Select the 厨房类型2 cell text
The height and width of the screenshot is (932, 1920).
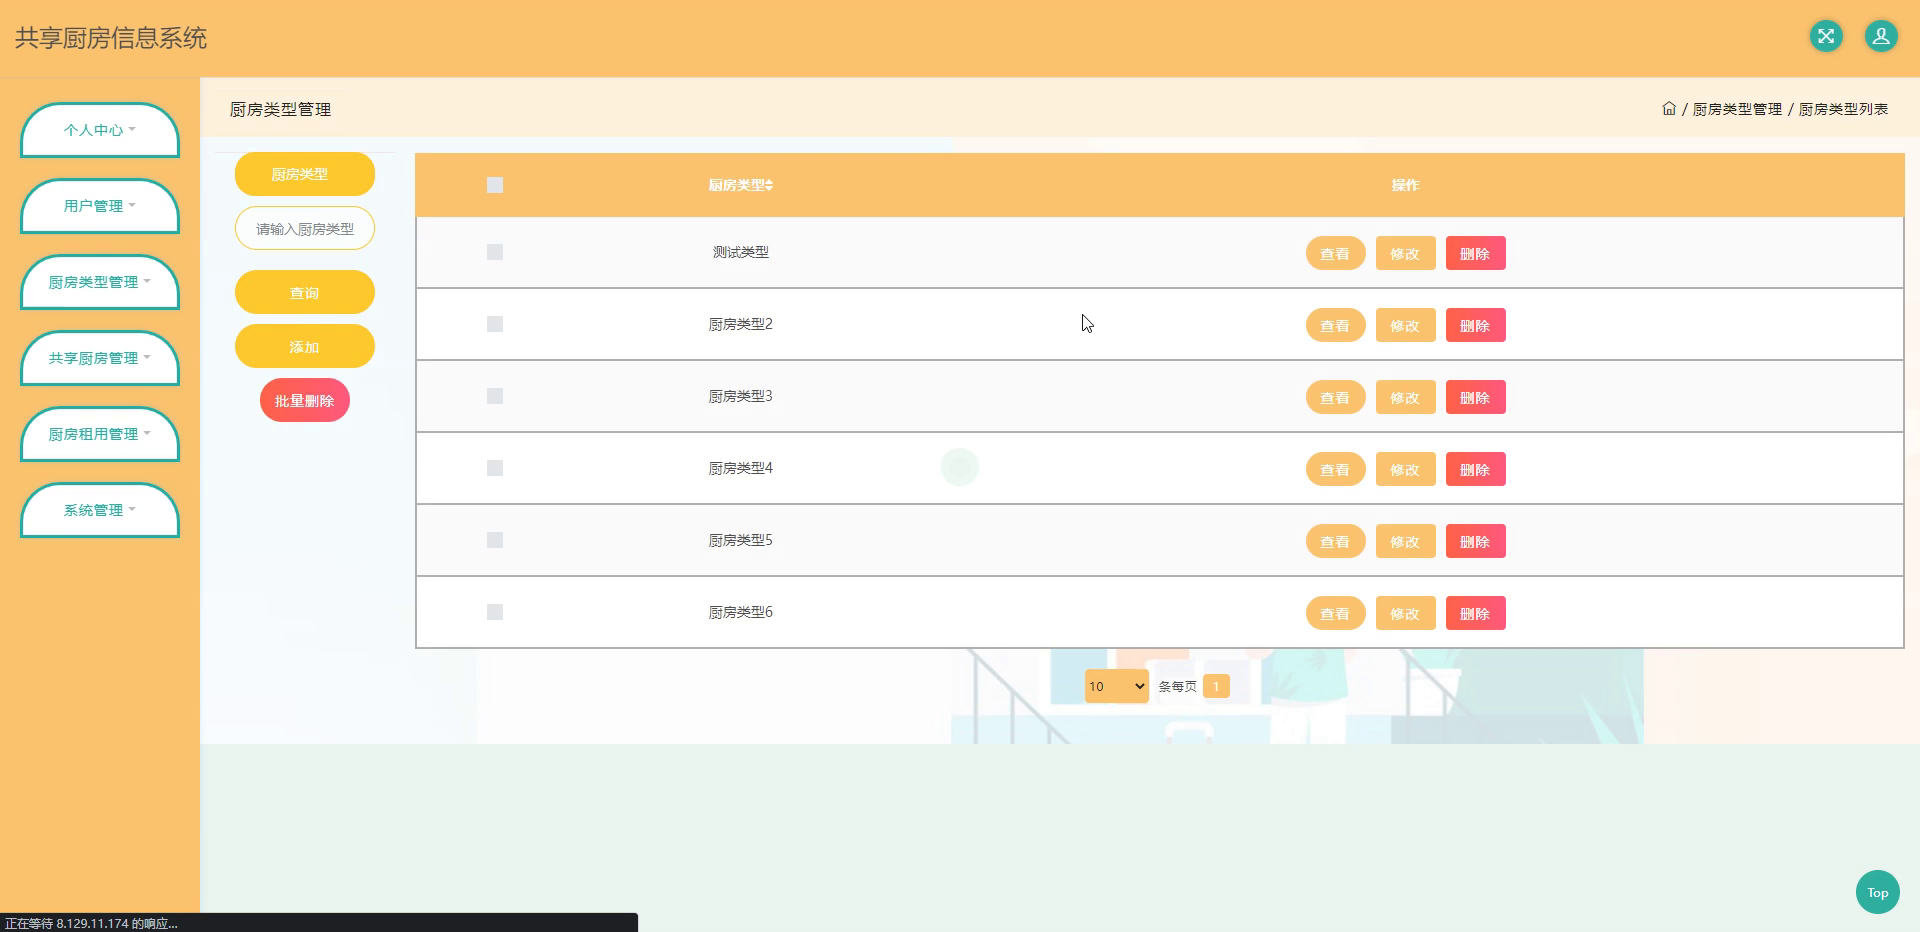(x=741, y=324)
